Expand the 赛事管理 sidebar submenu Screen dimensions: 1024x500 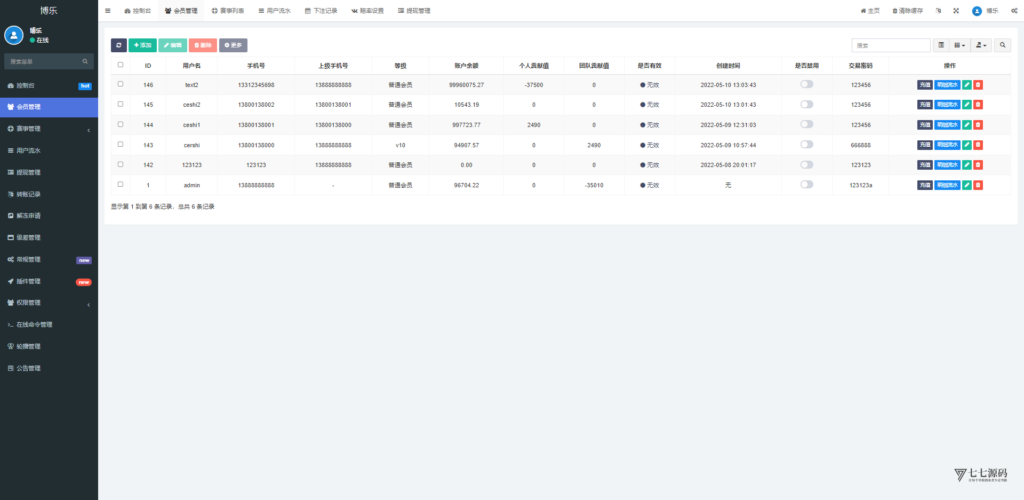[48, 128]
